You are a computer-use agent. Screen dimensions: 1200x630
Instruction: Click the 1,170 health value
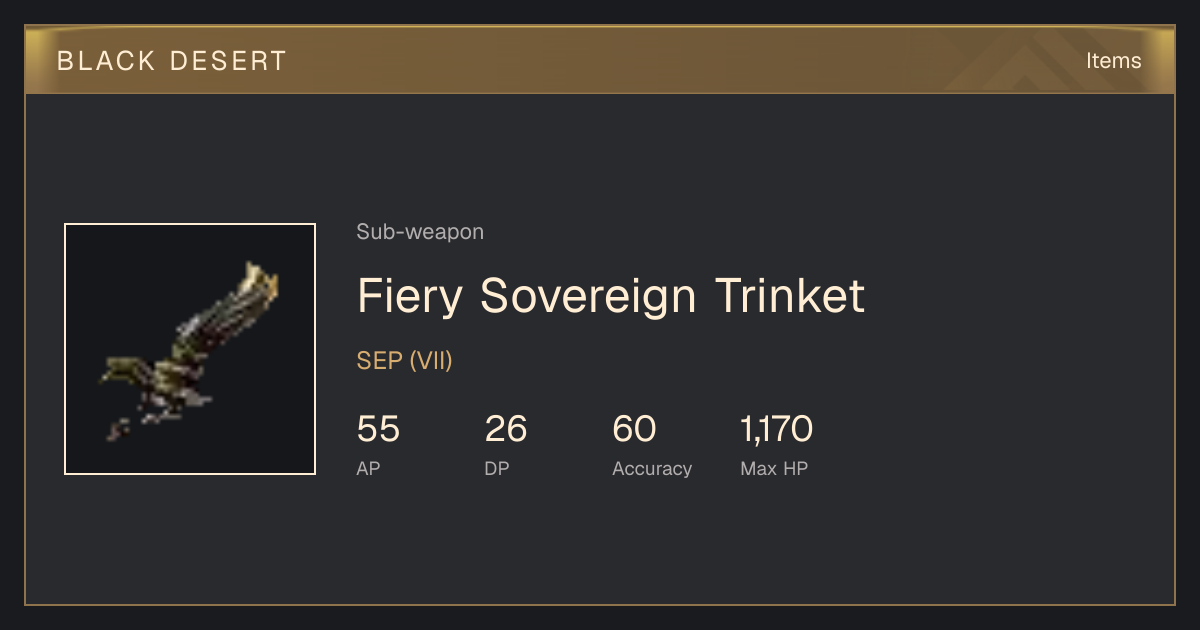776,430
